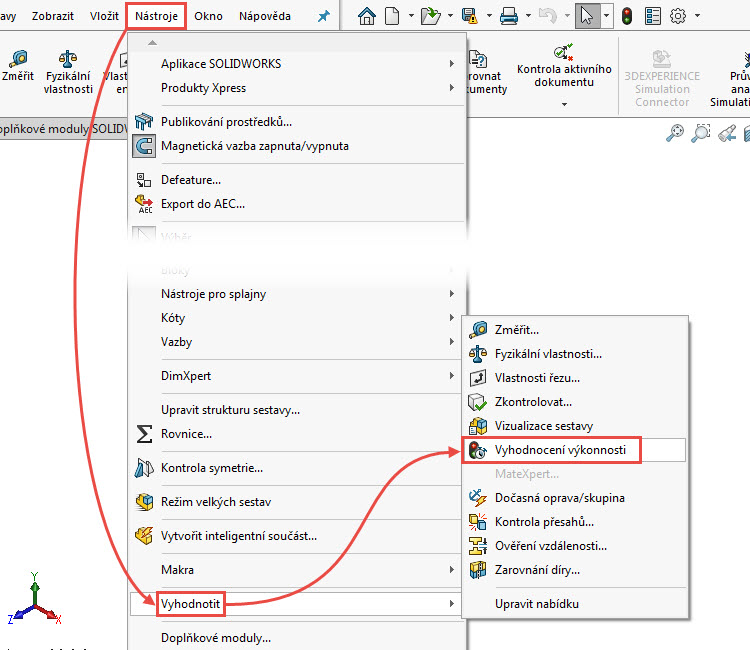Screen dimensions: 750x650
Task: Toggle Režim velkých sestav
Action: 297,502
